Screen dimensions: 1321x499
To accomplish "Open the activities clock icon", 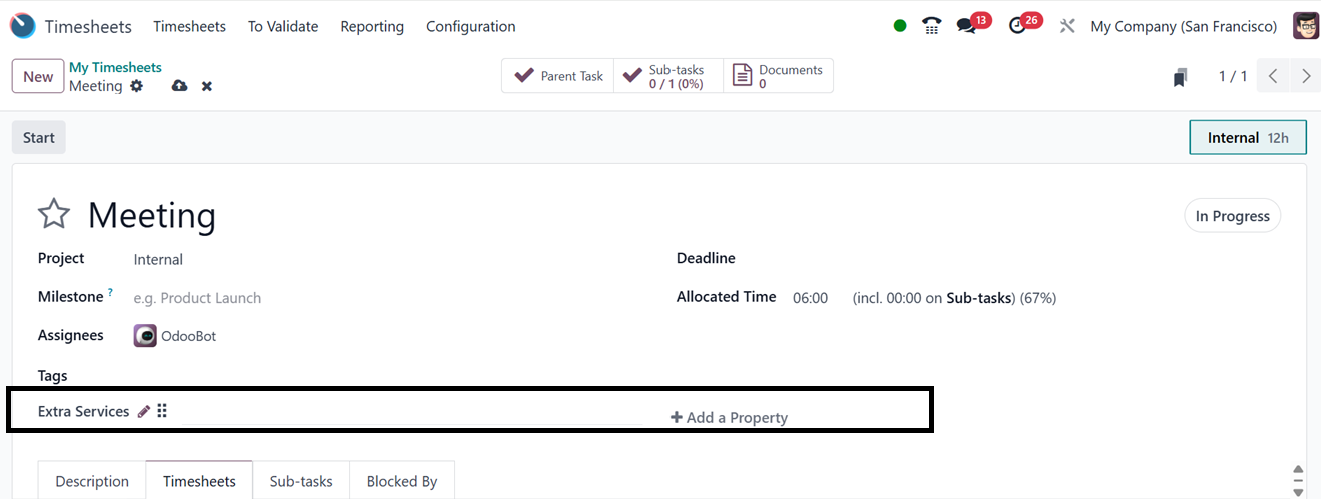I will 1018,26.
